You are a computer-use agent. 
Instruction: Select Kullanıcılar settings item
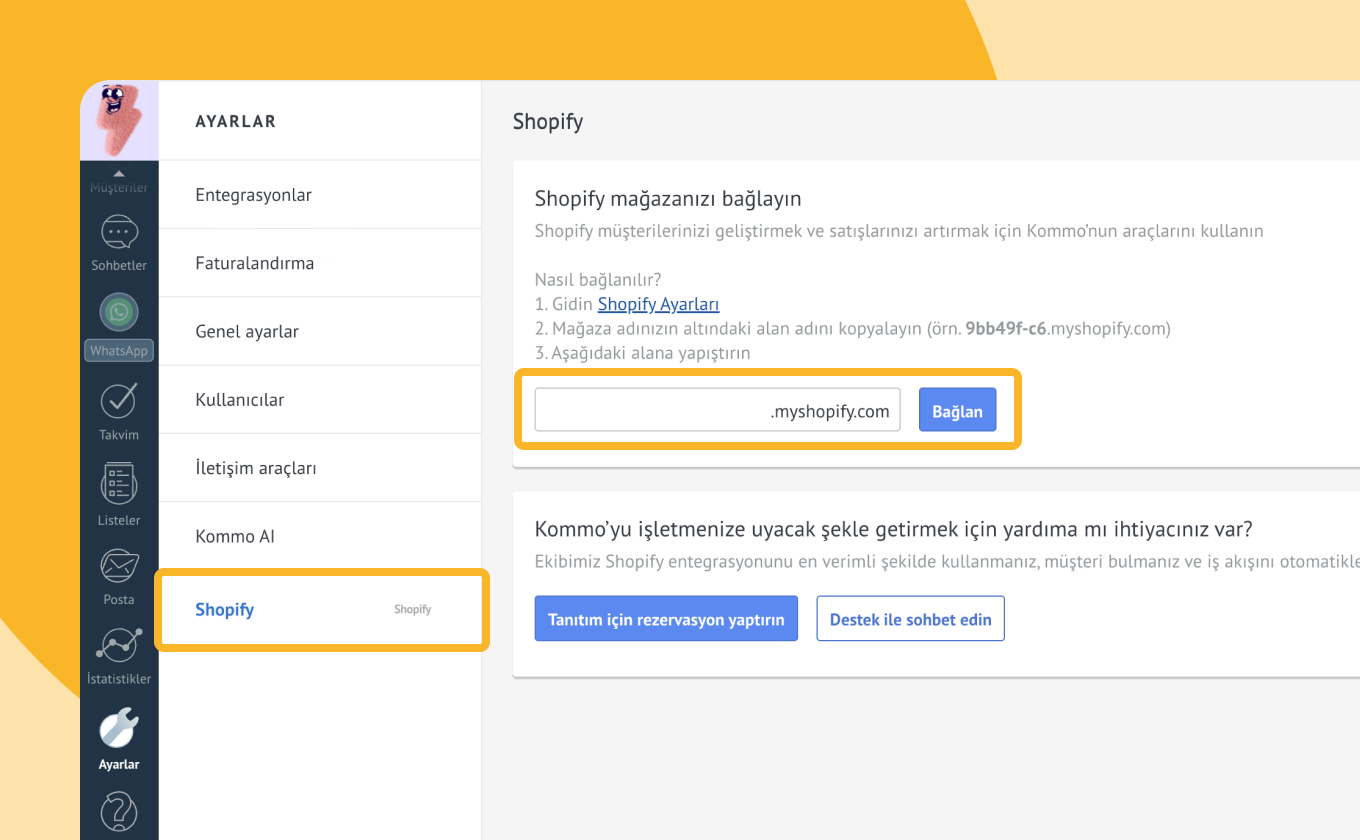pyautogui.click(x=320, y=399)
